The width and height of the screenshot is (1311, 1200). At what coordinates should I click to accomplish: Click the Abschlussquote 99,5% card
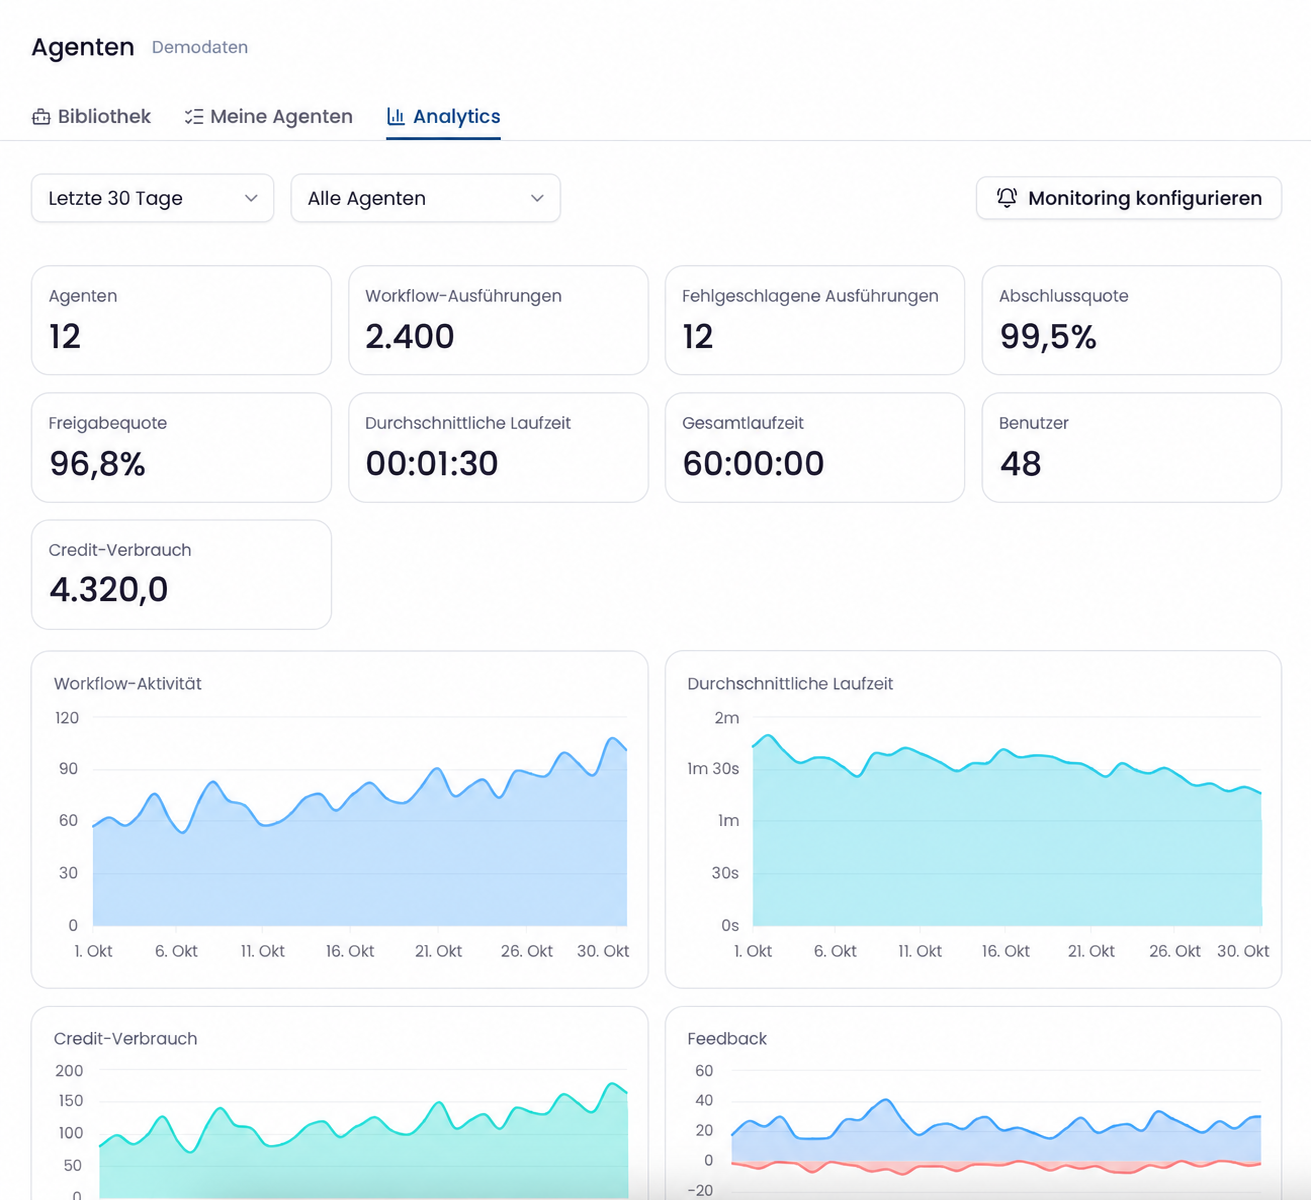click(x=1132, y=320)
